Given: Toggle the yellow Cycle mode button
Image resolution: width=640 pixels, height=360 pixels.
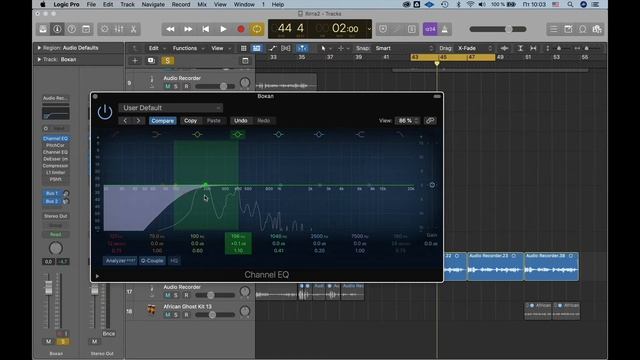Looking at the screenshot, I should [257, 29].
